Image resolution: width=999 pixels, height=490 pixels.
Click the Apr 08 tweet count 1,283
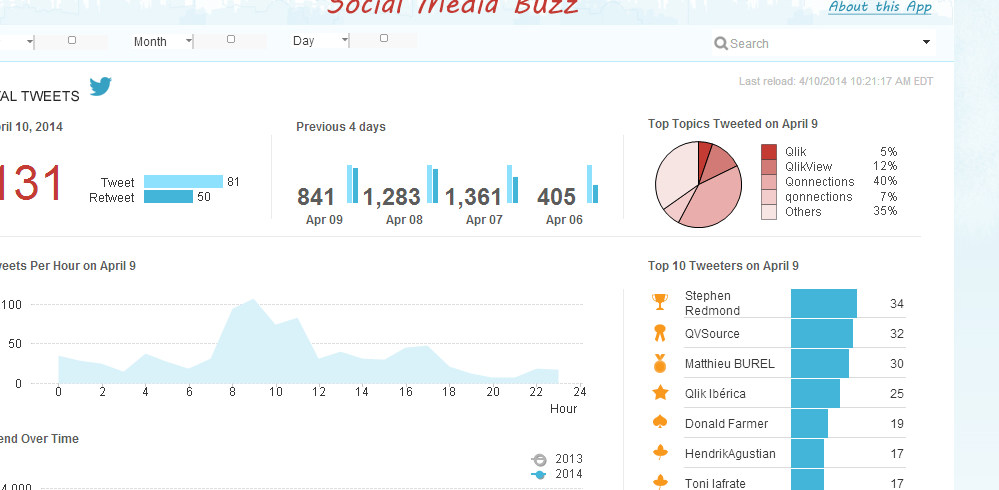coord(392,196)
